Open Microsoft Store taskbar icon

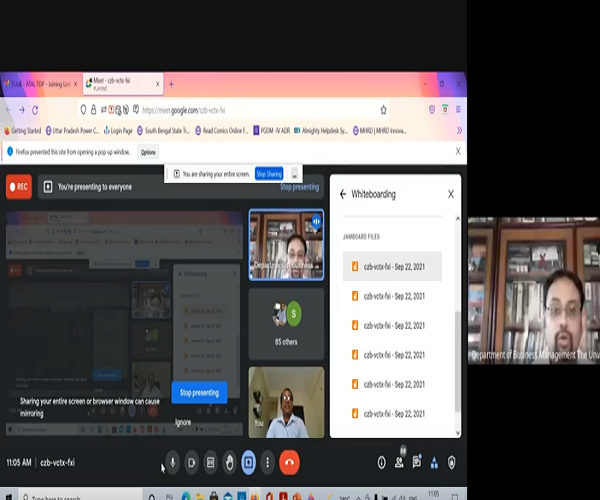pos(214,496)
